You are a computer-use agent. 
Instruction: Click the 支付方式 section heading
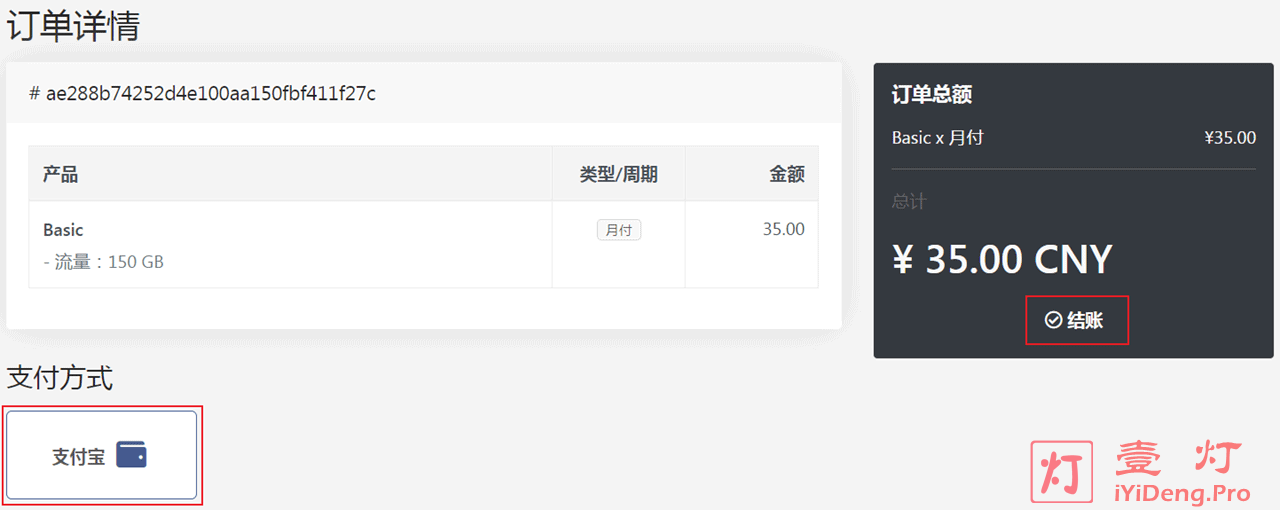[x=60, y=378]
